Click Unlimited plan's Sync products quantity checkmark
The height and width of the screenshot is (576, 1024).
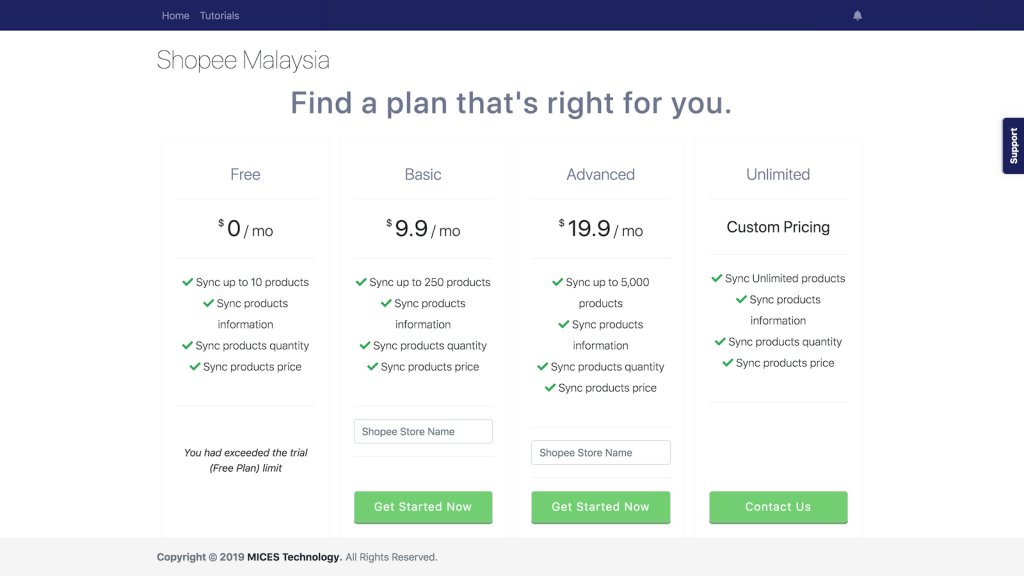(720, 342)
